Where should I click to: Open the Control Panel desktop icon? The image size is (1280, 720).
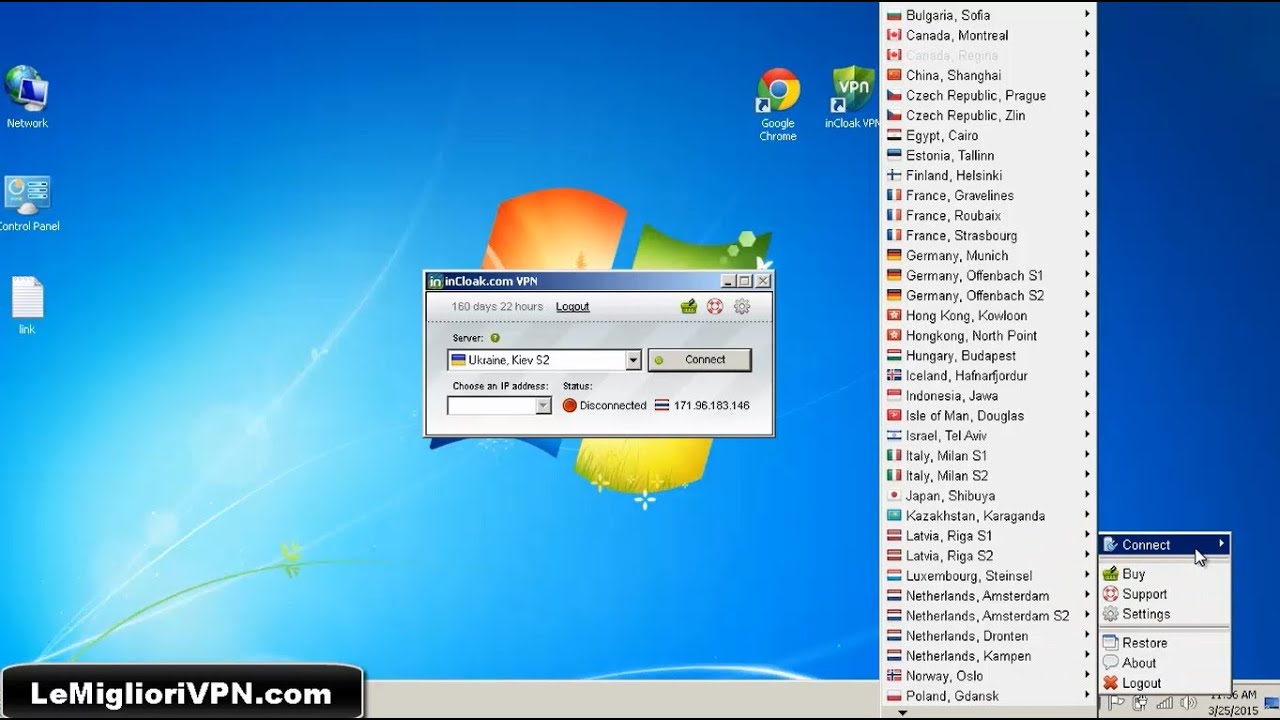(27, 204)
